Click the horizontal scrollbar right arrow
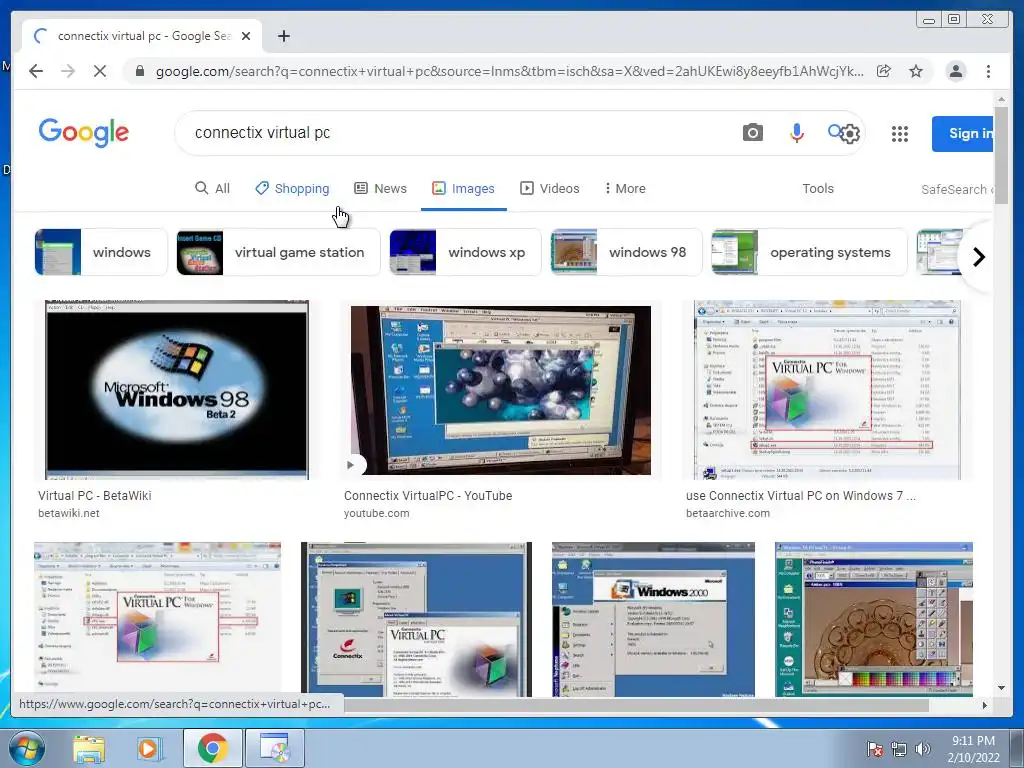This screenshot has width=1024, height=768. (985, 705)
